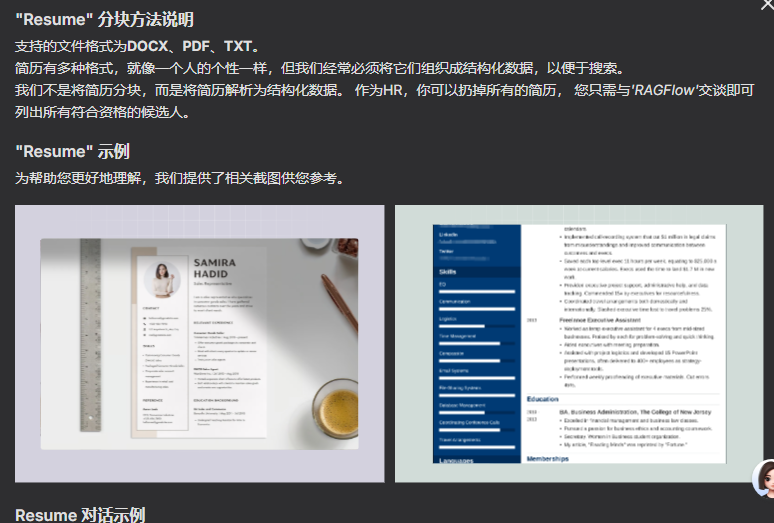Viewport: 774px width, 523px height.
Task: Click the 'Resume 对话示例' heading
Action: (x=80, y=515)
